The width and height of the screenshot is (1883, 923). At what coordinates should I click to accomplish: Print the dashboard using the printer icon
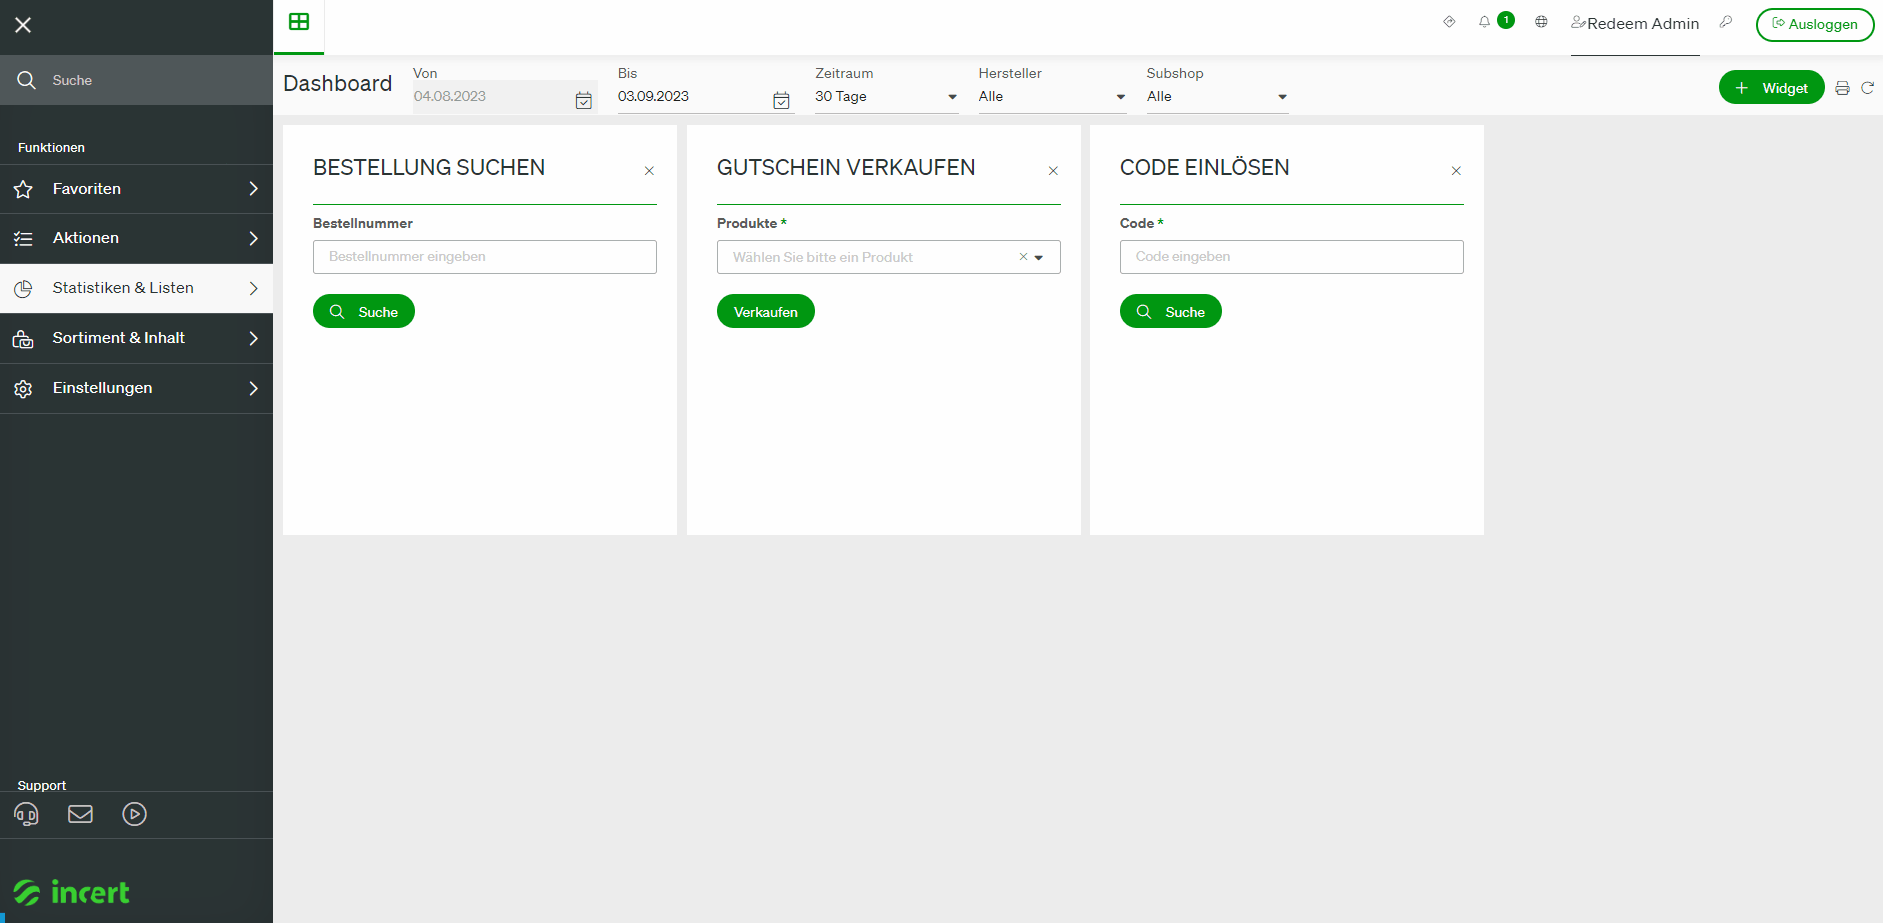1842,88
